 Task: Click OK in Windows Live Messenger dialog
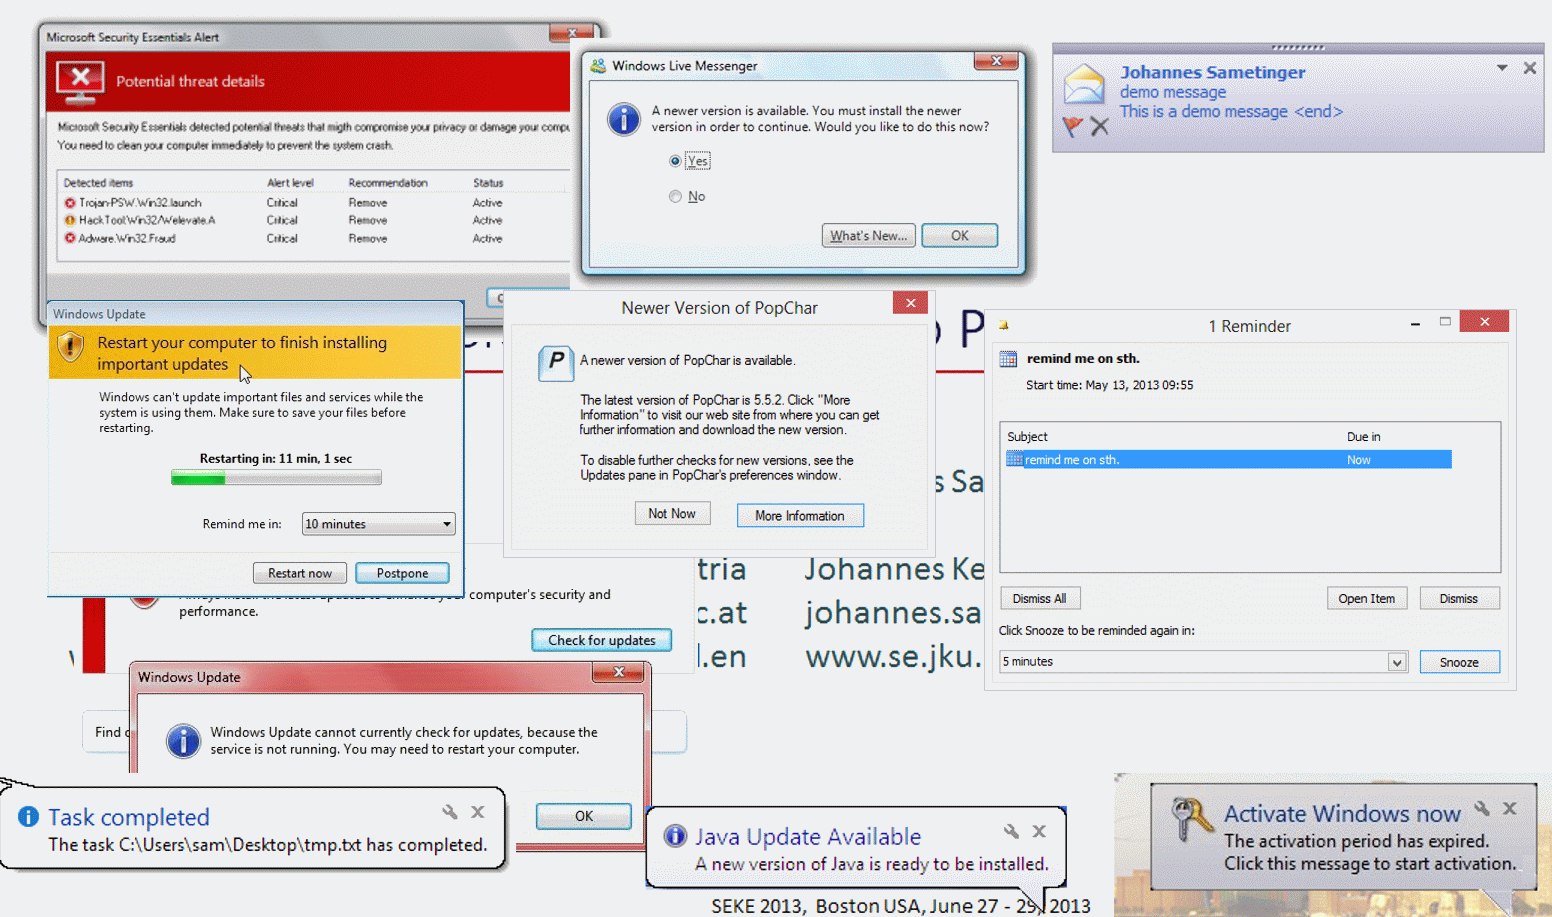pyautogui.click(x=959, y=236)
